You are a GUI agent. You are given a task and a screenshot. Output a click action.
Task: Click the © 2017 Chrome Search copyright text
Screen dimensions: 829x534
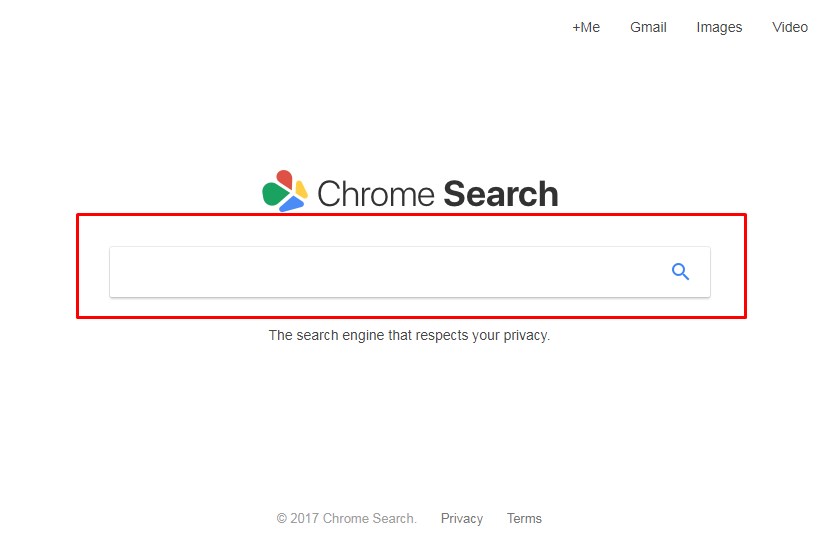346,518
